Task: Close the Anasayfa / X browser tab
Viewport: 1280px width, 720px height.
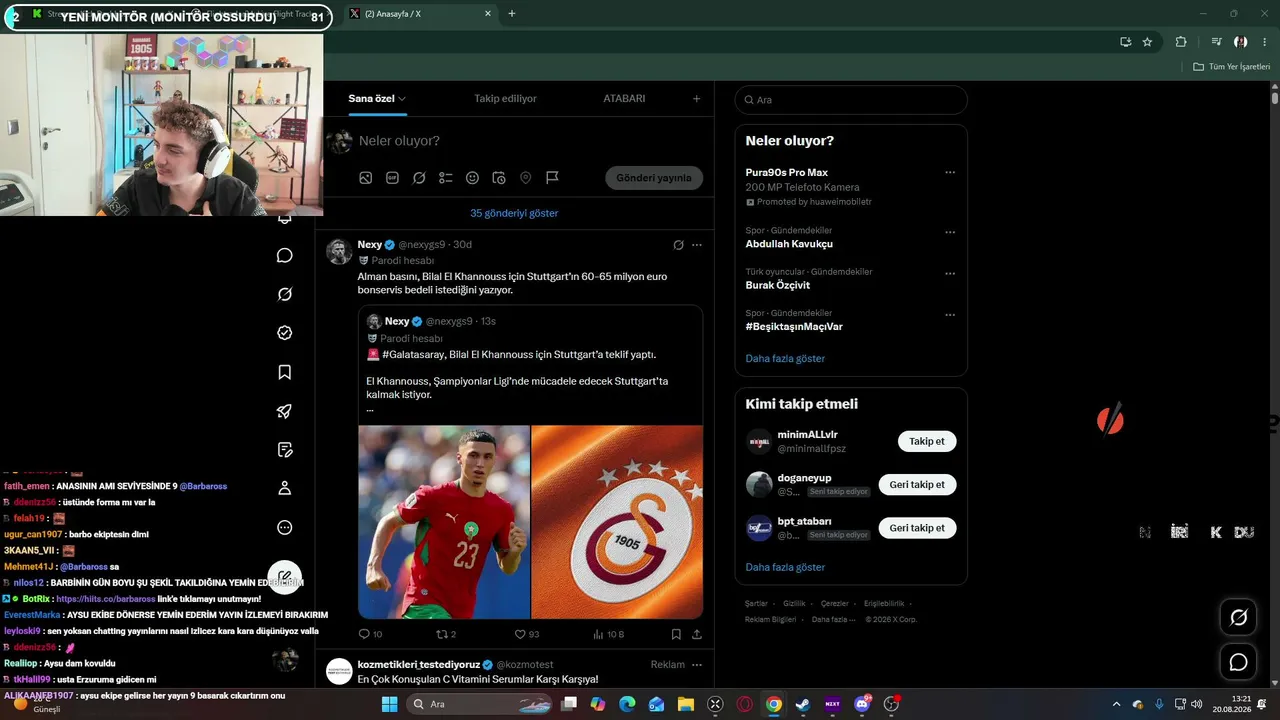Action: click(x=488, y=14)
